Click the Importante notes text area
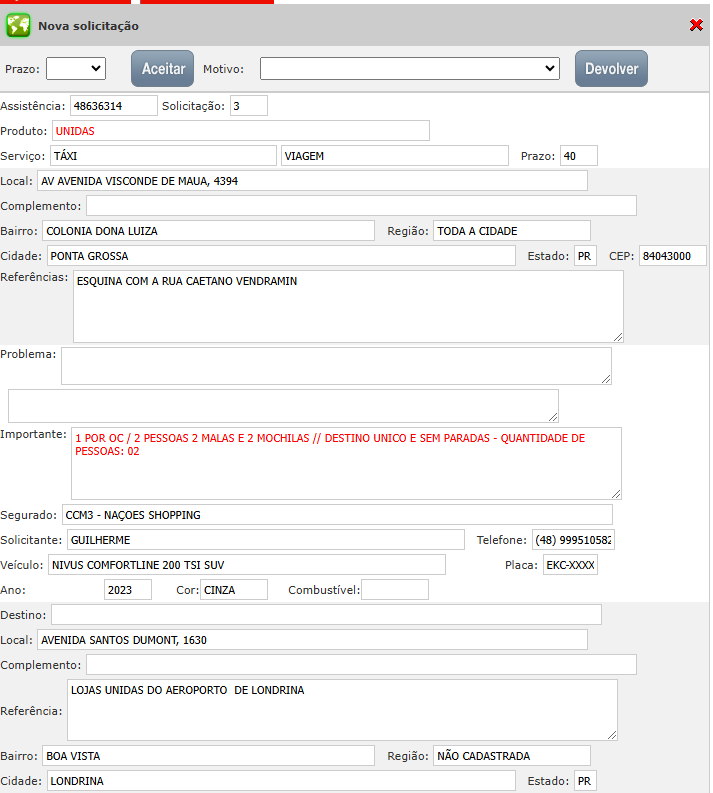713x793 pixels. (347, 462)
